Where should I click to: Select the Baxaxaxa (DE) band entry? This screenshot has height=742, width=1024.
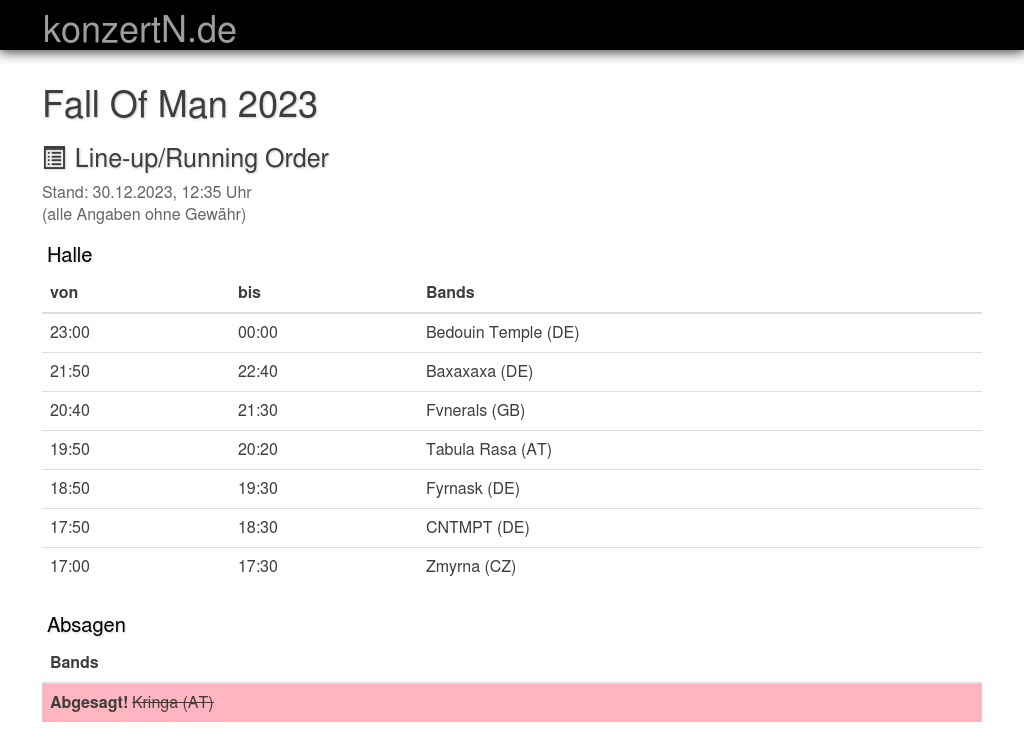[479, 371]
